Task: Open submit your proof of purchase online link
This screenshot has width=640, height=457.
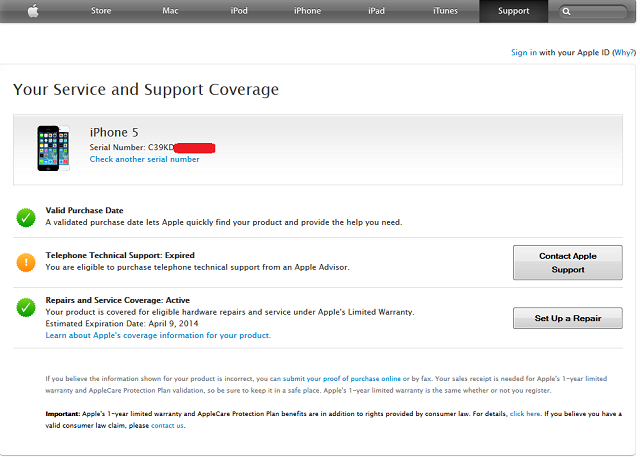Action: [x=342, y=379]
